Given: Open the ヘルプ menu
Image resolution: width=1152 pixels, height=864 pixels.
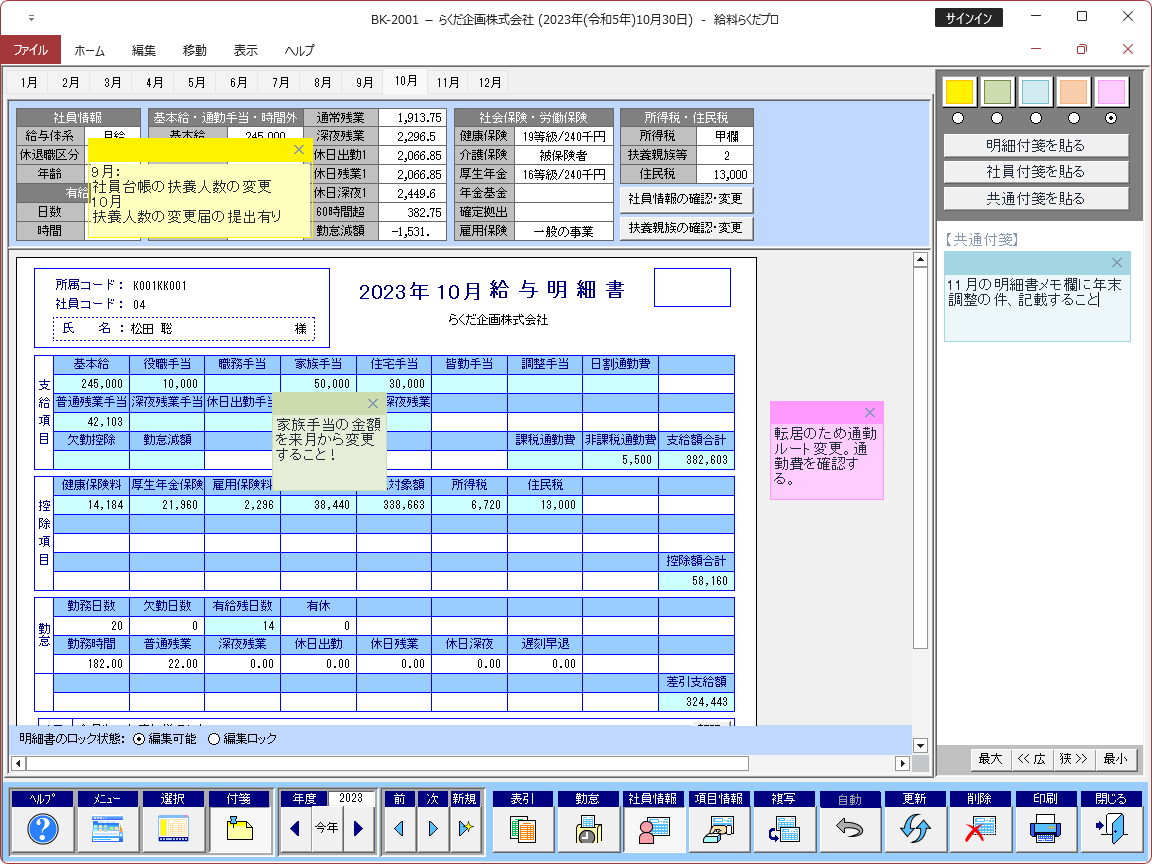Looking at the screenshot, I should point(300,51).
